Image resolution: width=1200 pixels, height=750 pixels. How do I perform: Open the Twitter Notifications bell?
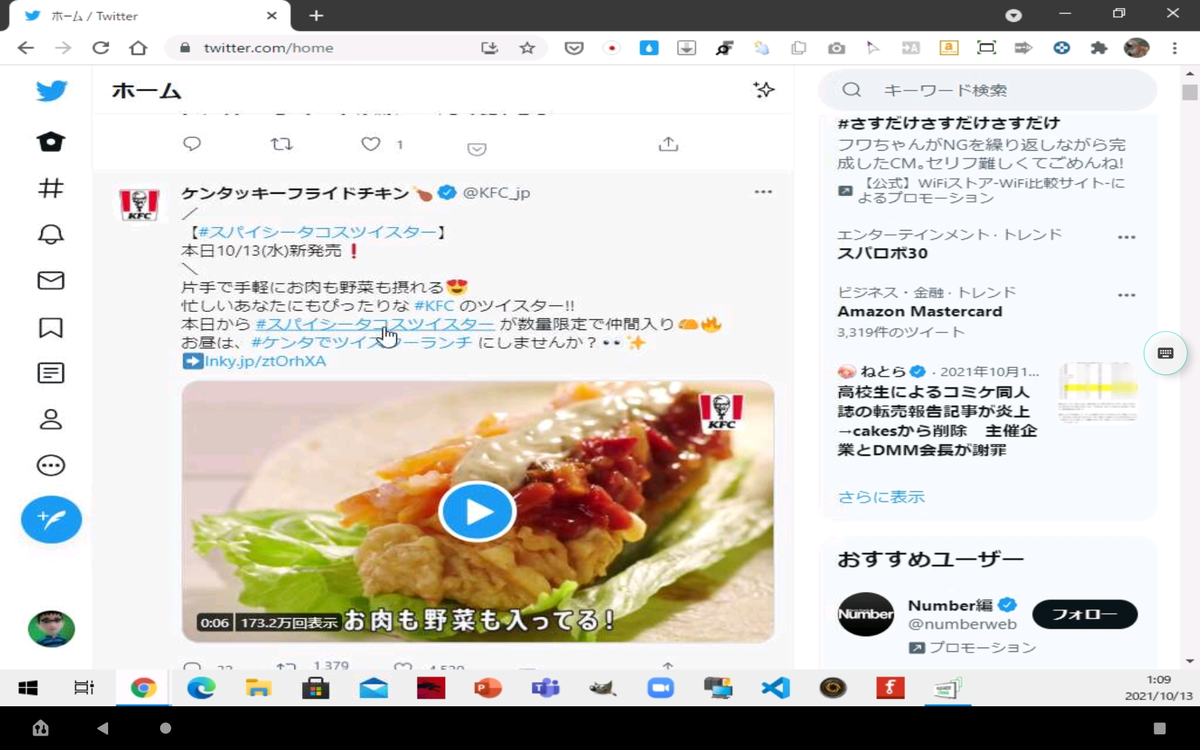tap(50, 234)
